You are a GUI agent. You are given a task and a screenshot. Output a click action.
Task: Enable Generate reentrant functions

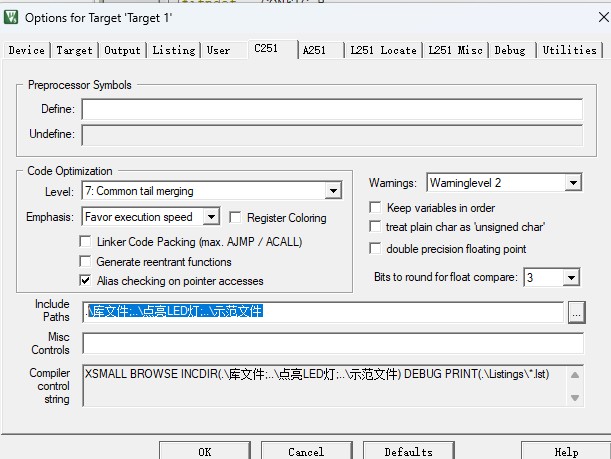86,261
